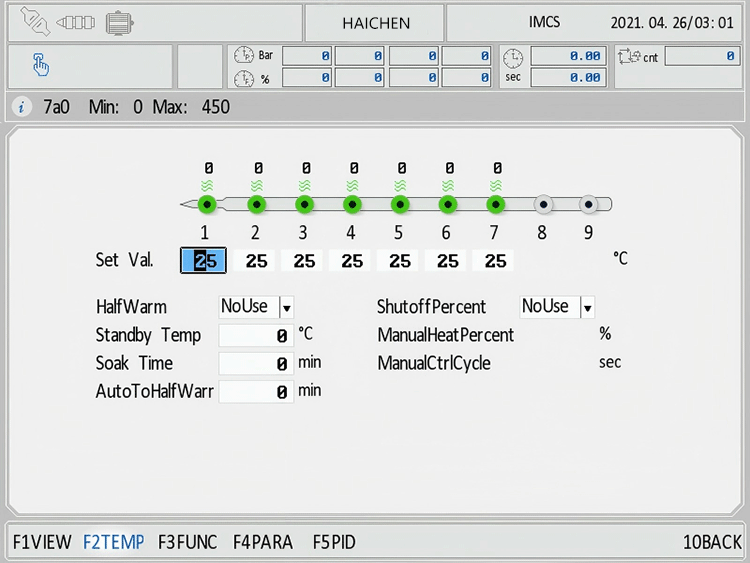The width and height of the screenshot is (750, 563).
Task: Toggle heating zone 6 green indicator
Action: tap(448, 205)
